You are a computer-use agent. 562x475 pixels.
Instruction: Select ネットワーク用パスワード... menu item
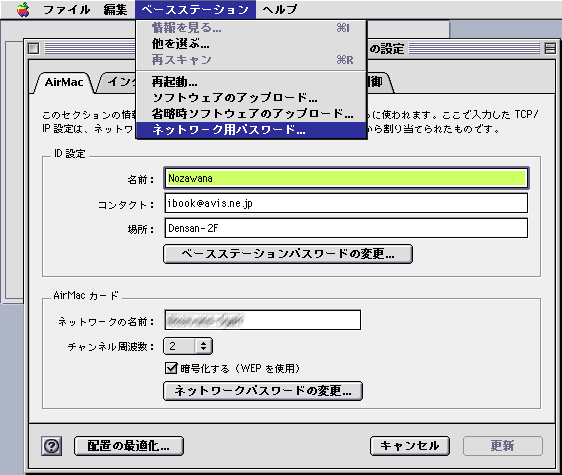coord(251,130)
